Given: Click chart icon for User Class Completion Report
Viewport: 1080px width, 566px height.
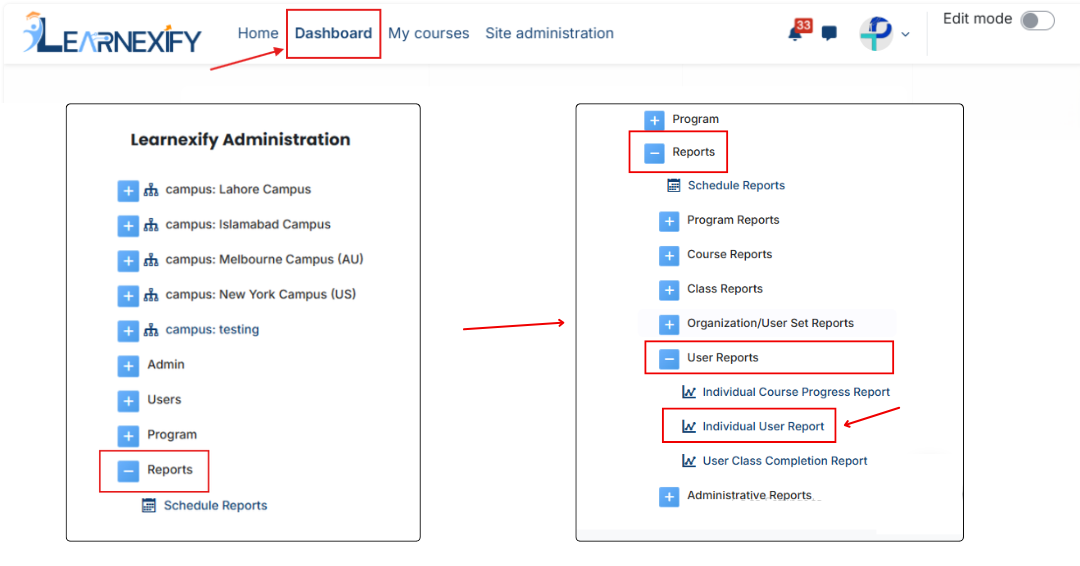Looking at the screenshot, I should tap(689, 461).
